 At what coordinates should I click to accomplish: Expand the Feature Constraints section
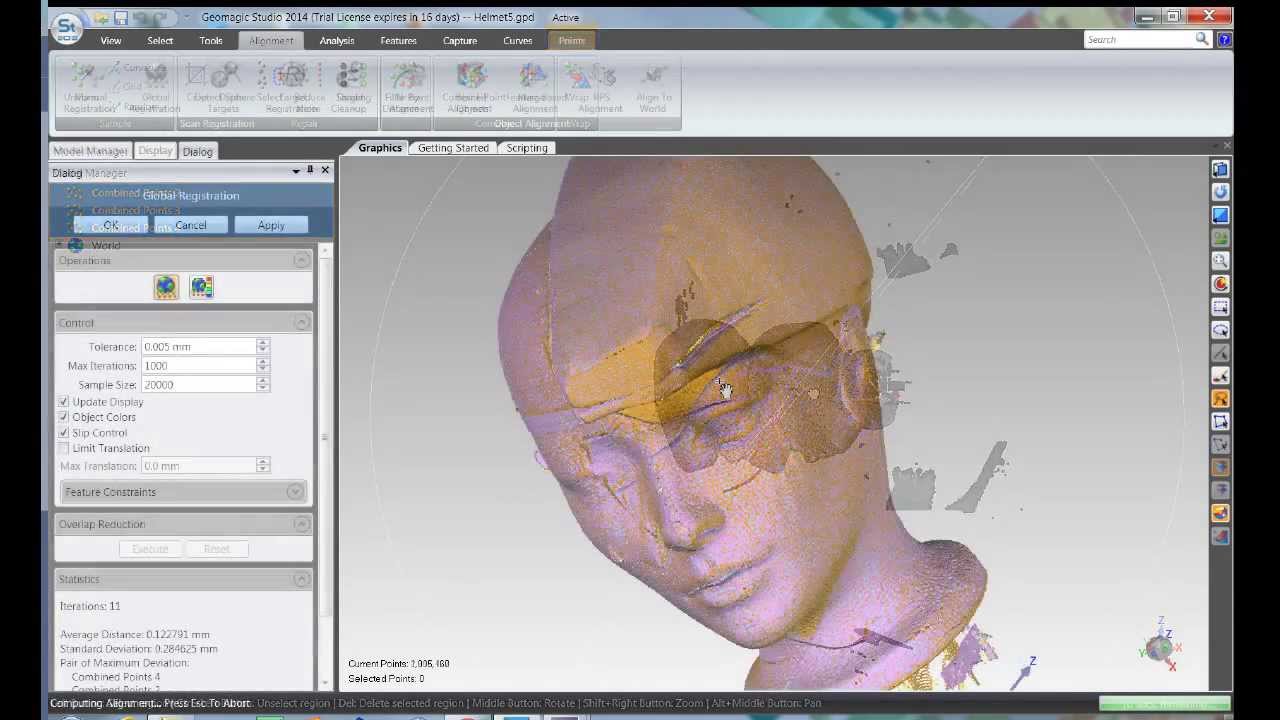pyautogui.click(x=294, y=492)
